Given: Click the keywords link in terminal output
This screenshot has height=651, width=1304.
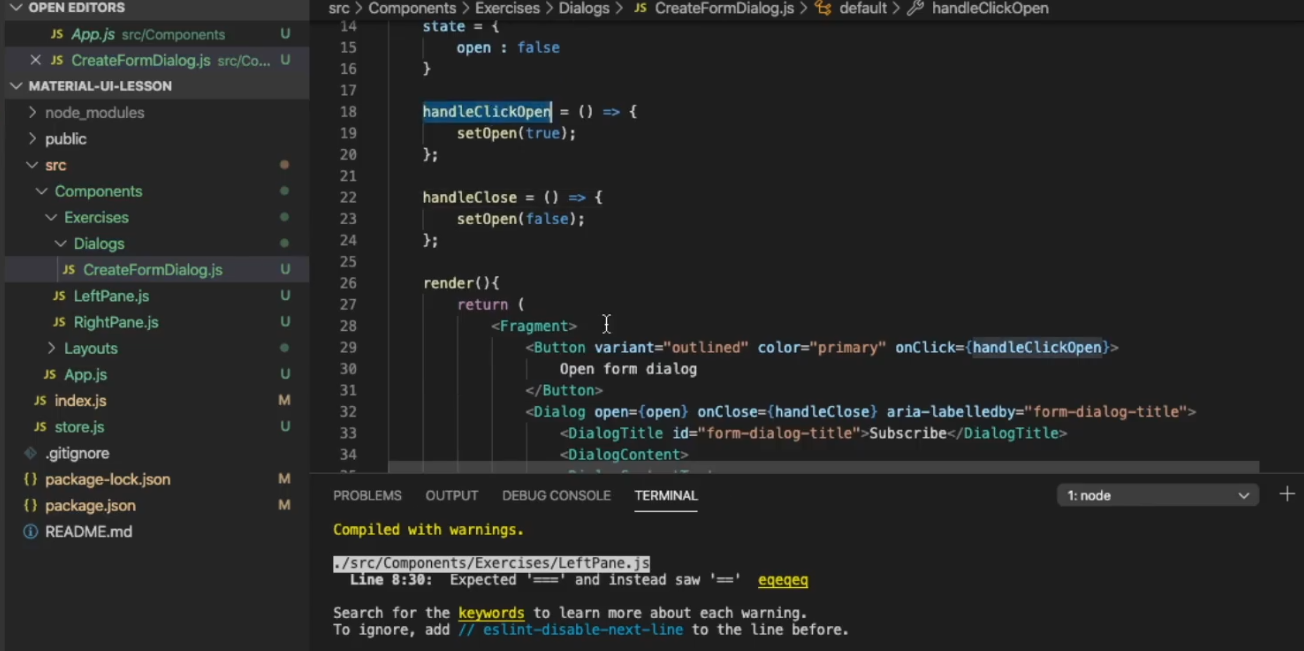Looking at the screenshot, I should (x=491, y=612).
